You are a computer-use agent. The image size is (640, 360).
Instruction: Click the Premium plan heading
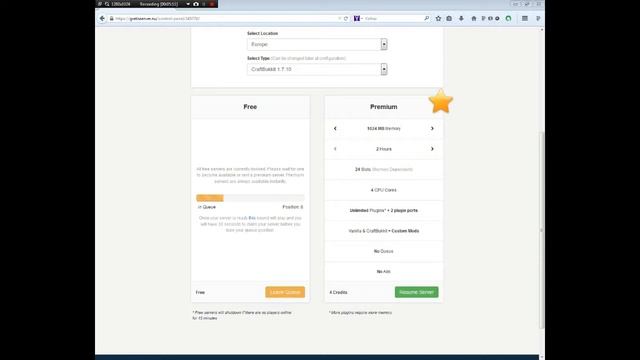coord(384,107)
